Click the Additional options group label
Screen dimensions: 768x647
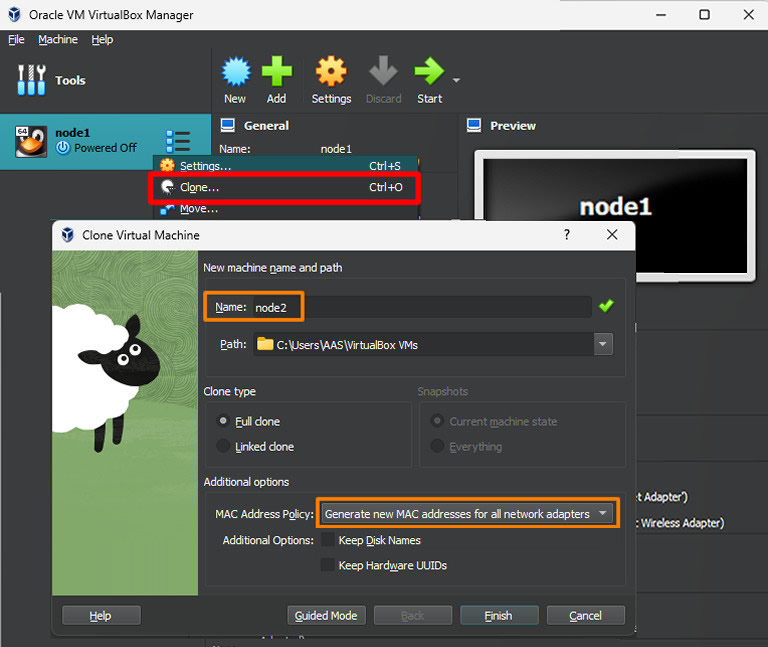tap(246, 482)
